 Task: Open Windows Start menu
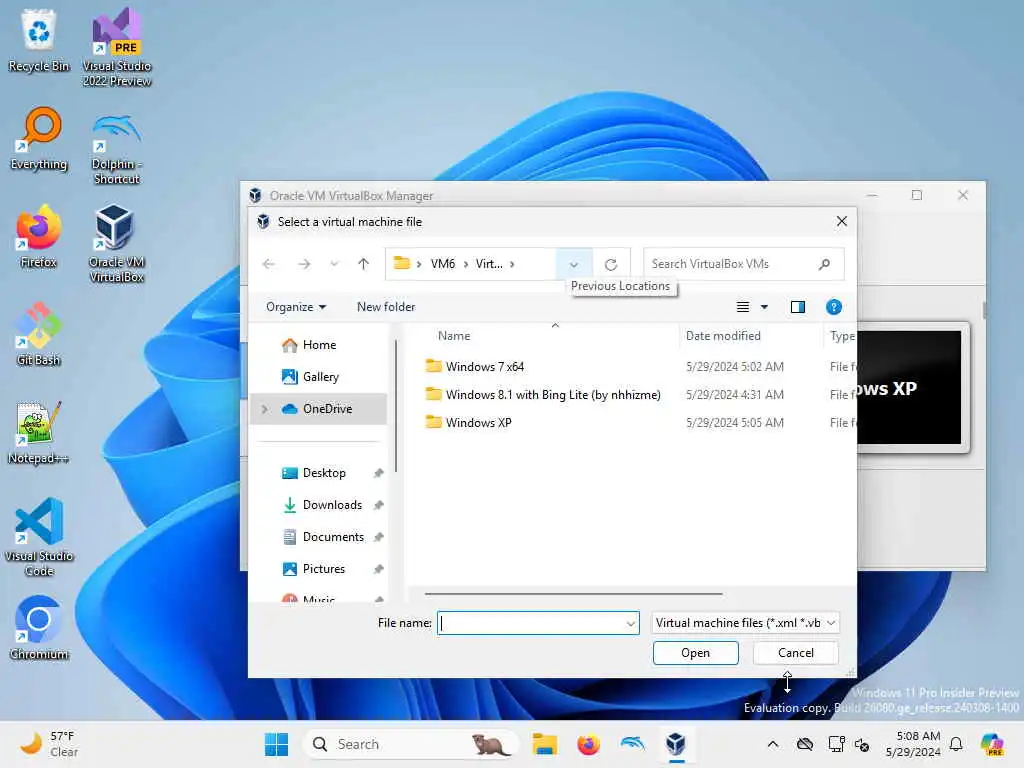tap(276, 744)
